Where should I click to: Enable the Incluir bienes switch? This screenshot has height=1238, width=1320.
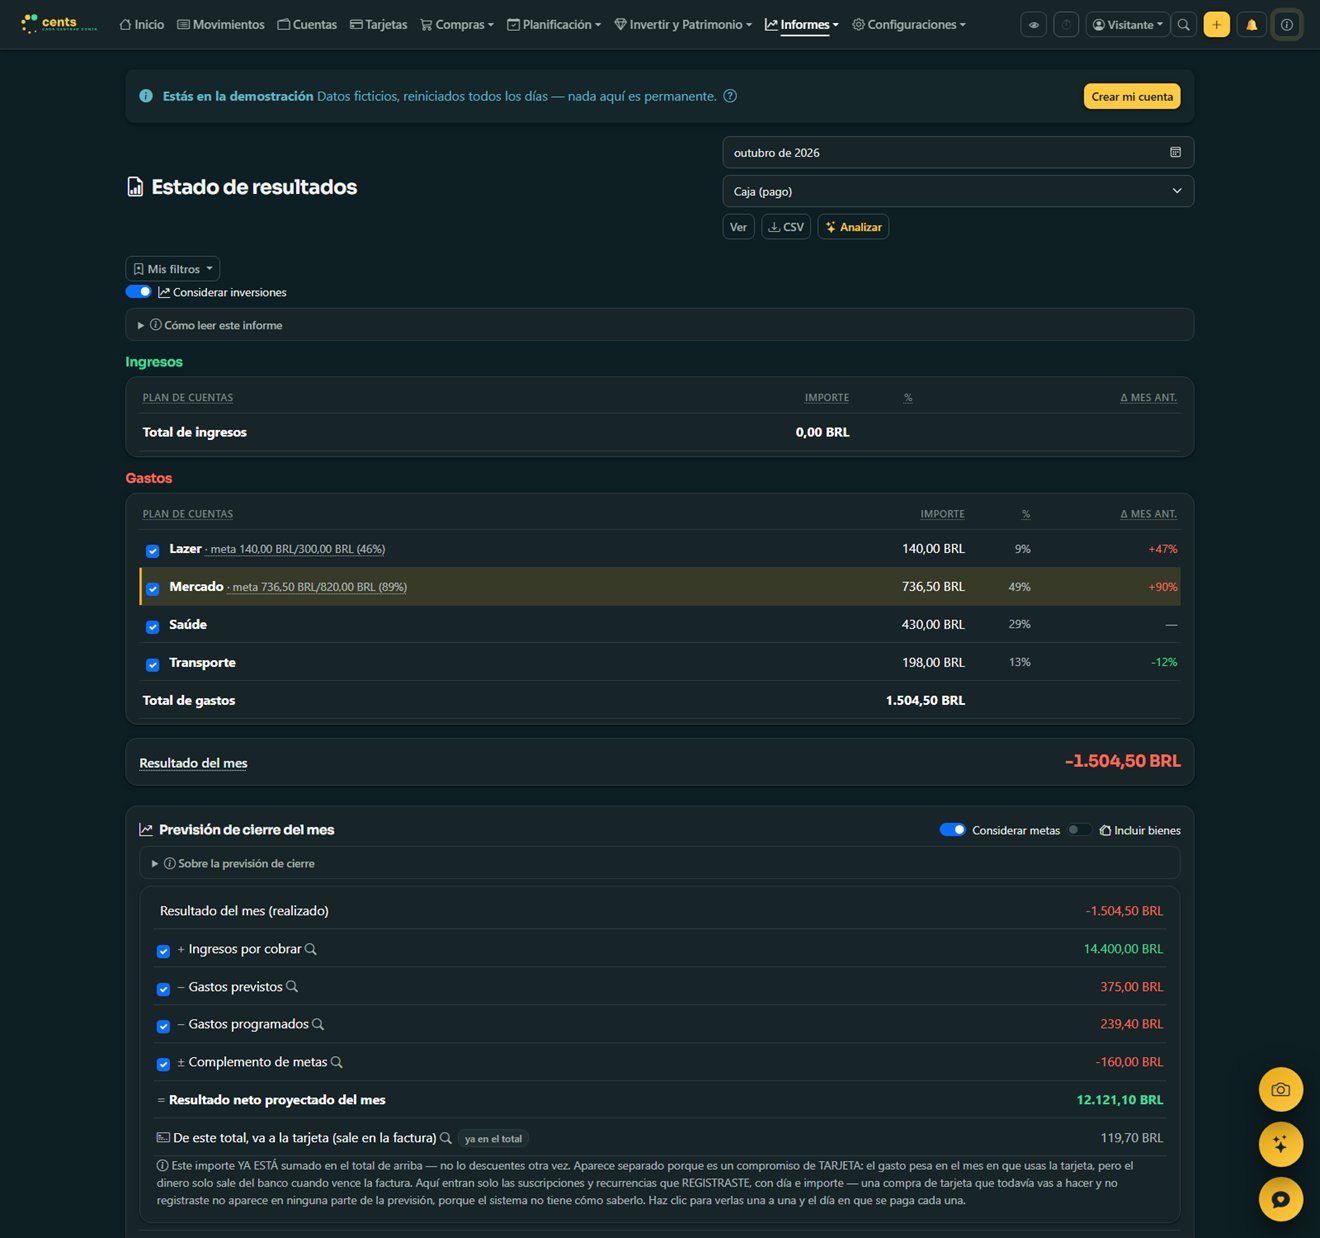1080,830
